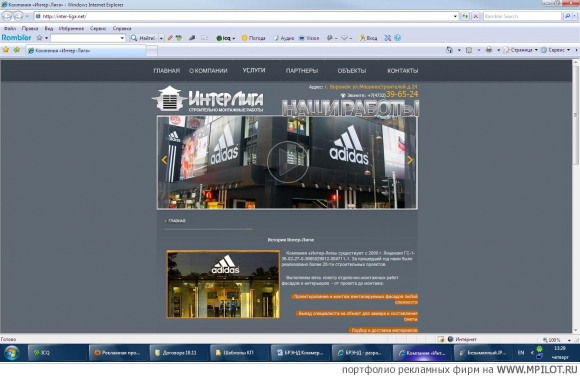Screen dimensions: 580x377
Task: Open the Print button dropdown arrow
Action: pos(498,50)
